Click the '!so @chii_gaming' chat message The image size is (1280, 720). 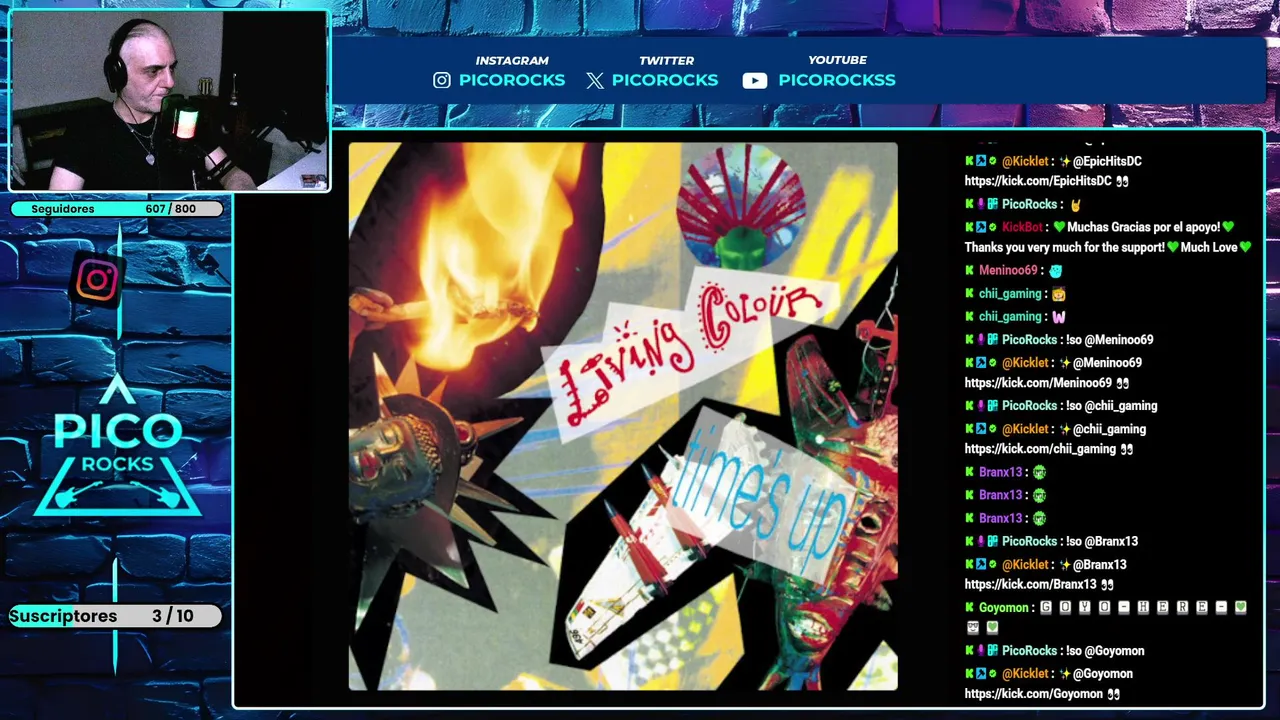[x=1111, y=406]
